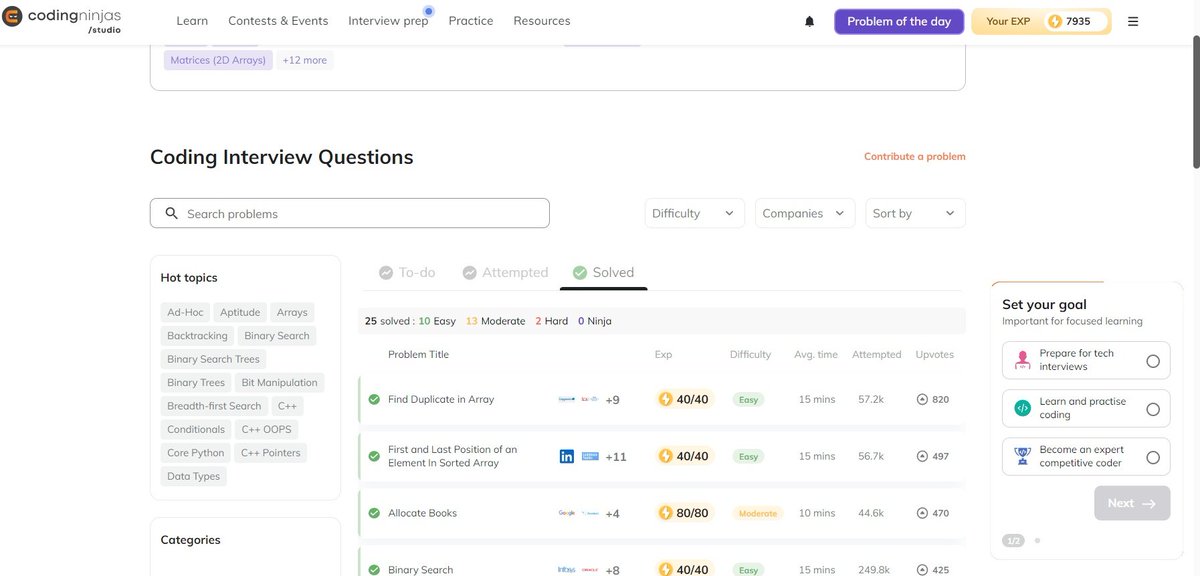Image resolution: width=1200 pixels, height=576 pixels.
Task: Select the Binary Search Trees hot topic
Action: coord(213,359)
